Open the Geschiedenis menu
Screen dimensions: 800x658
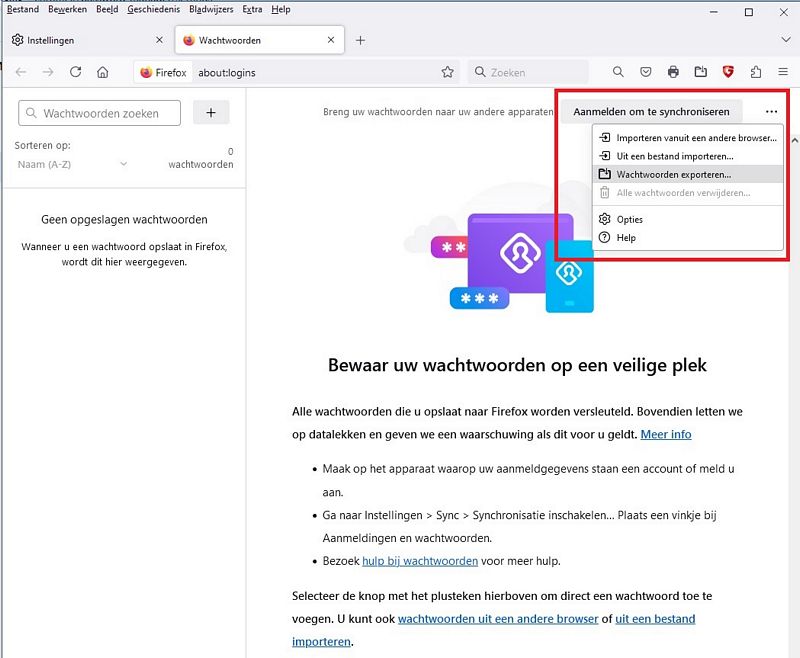pyautogui.click(x=154, y=9)
